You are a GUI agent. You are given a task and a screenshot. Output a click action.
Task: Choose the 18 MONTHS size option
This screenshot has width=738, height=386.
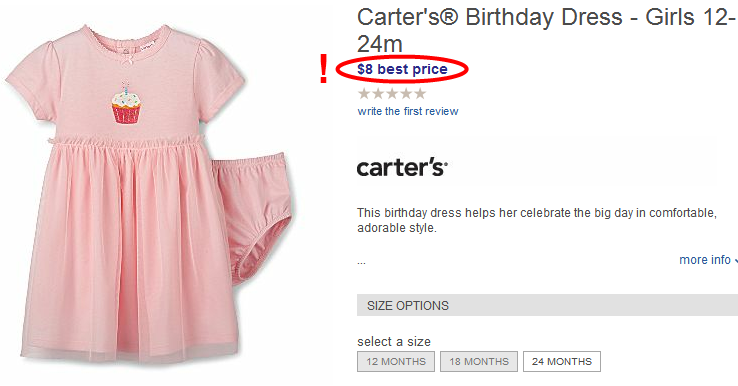[x=479, y=362]
